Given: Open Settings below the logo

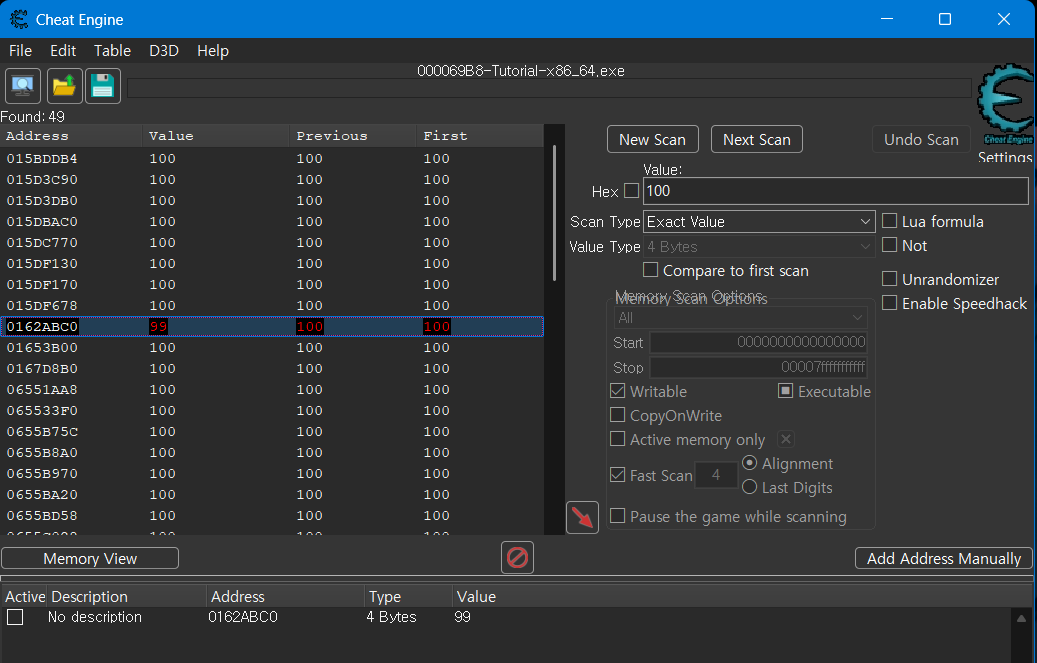Looking at the screenshot, I should (1005, 157).
